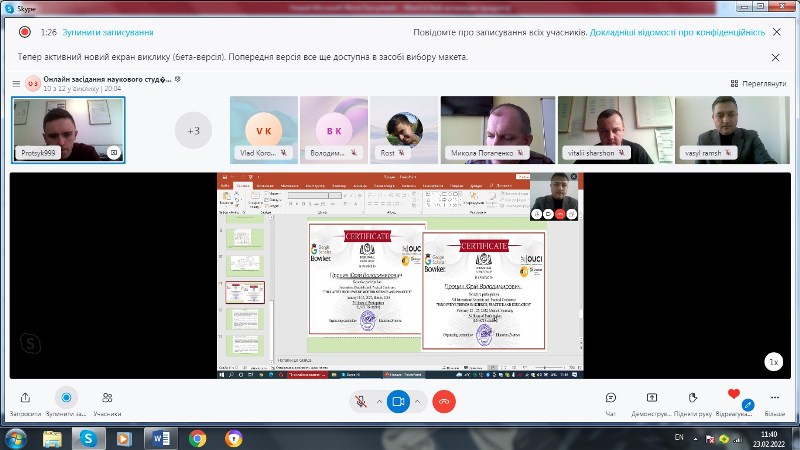The width and height of the screenshot is (800, 450).
Task: Expand camera options chevron
Action: (x=418, y=400)
